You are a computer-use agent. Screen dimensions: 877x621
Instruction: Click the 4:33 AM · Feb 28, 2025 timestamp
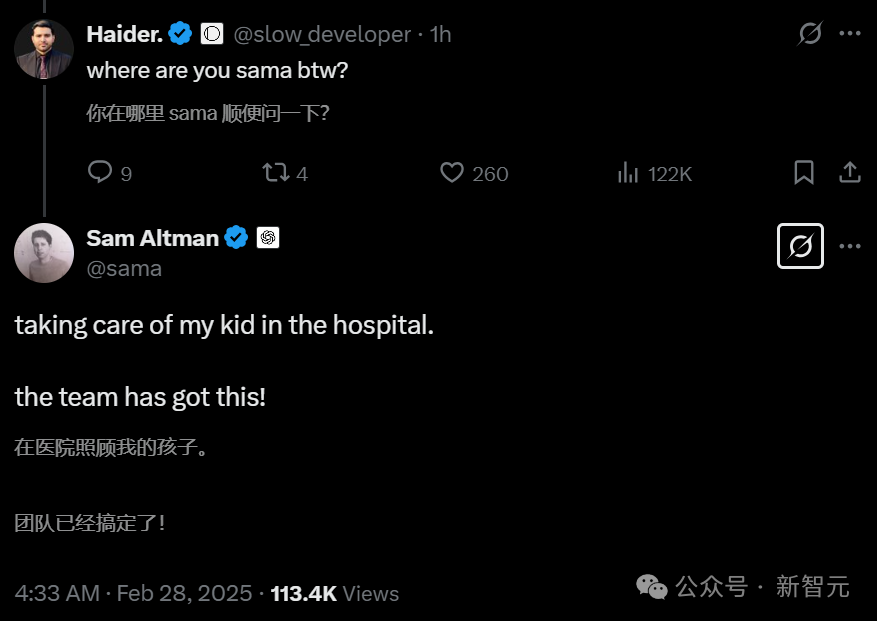point(133,593)
